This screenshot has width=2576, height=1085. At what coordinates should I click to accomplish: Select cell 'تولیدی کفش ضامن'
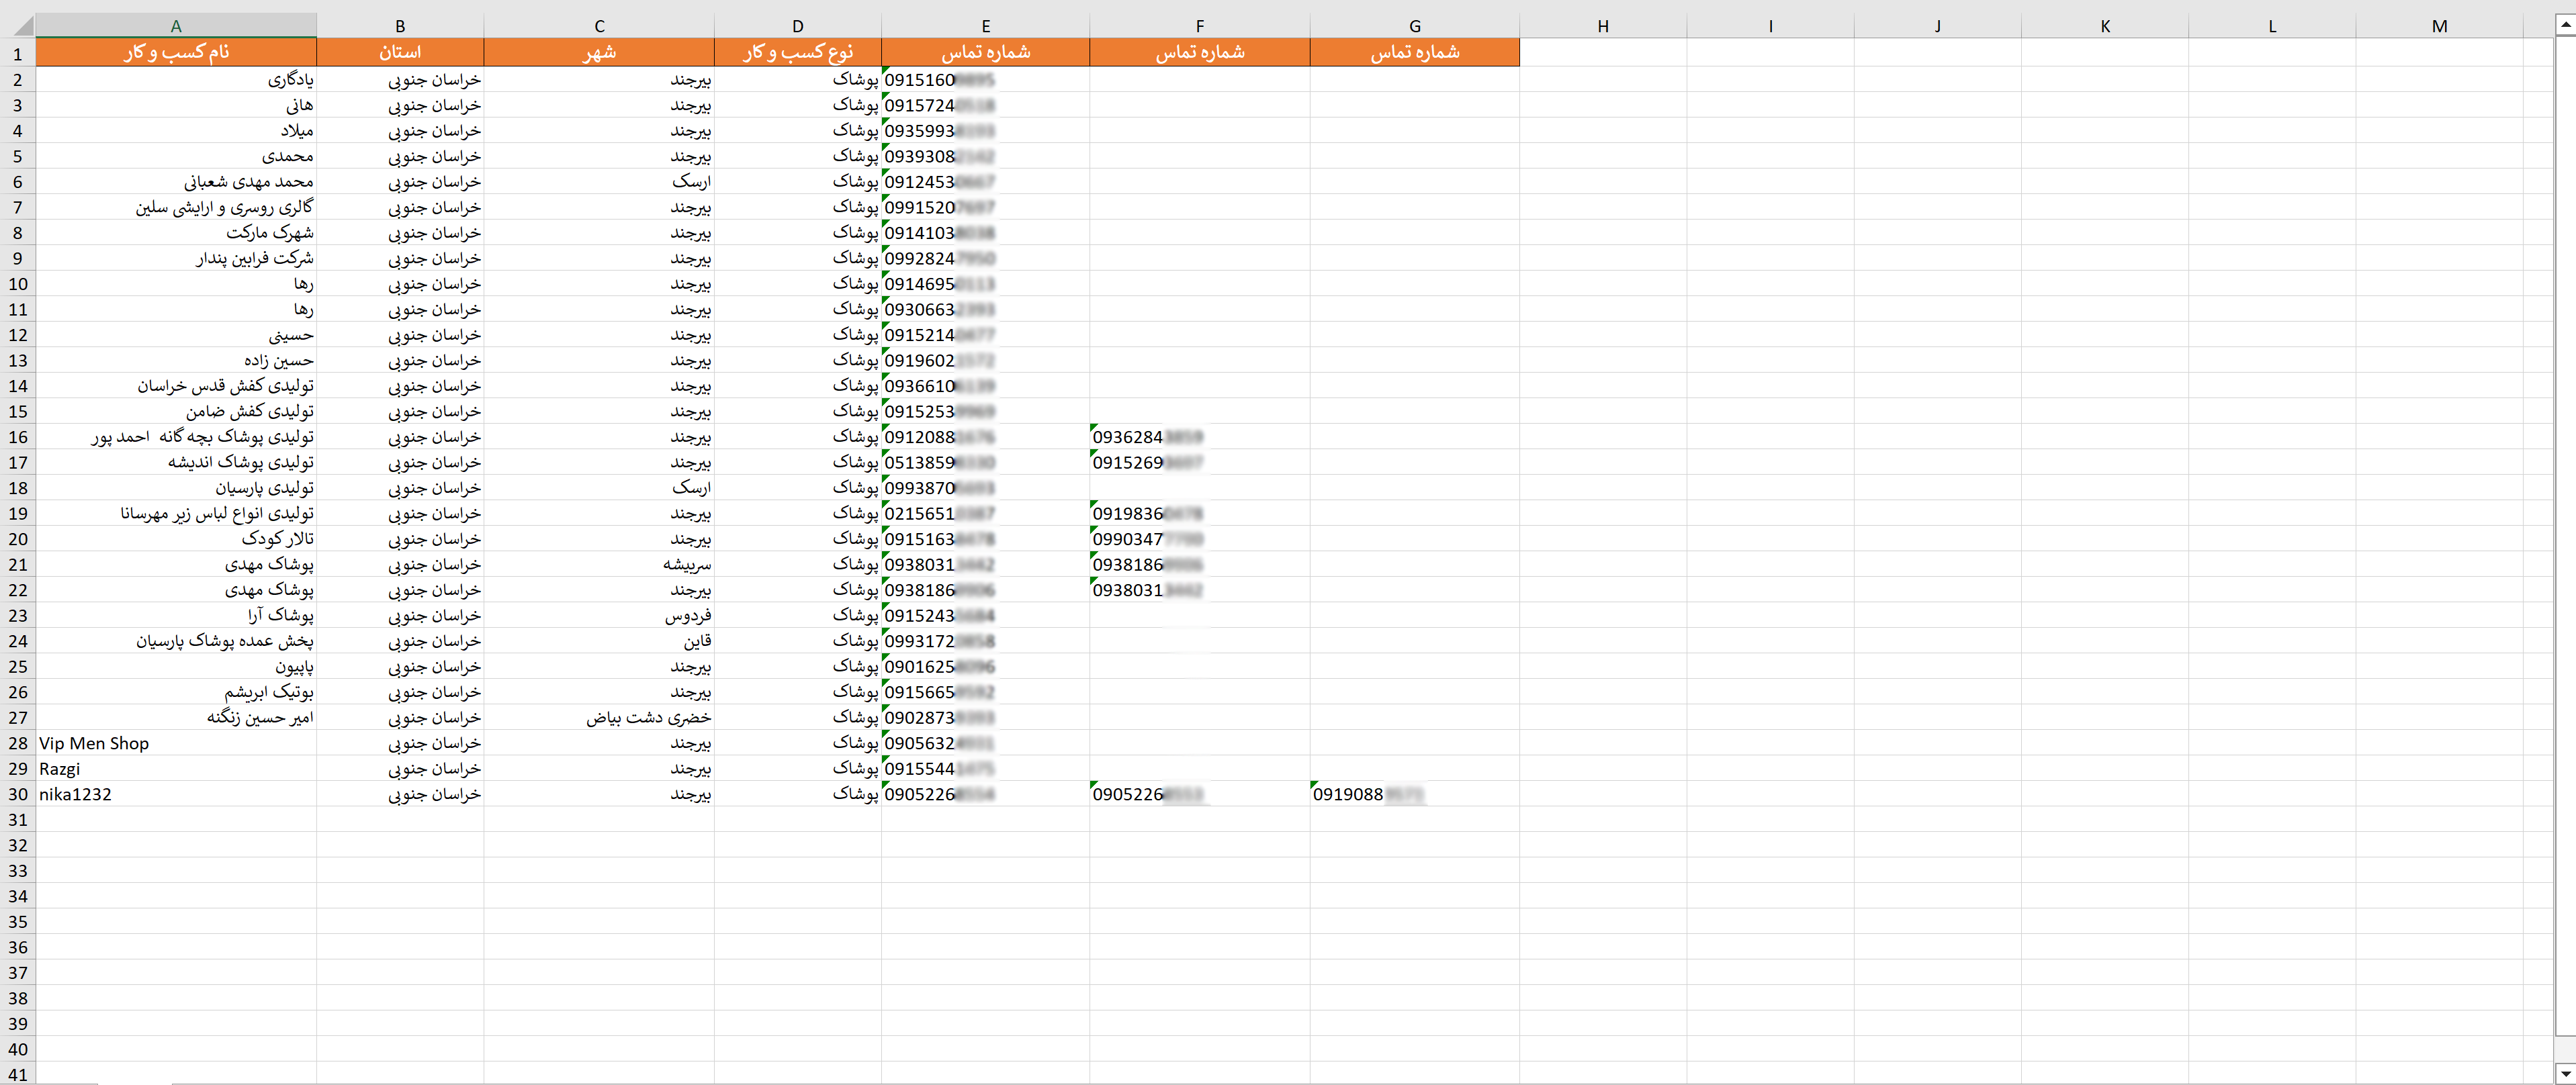176,411
